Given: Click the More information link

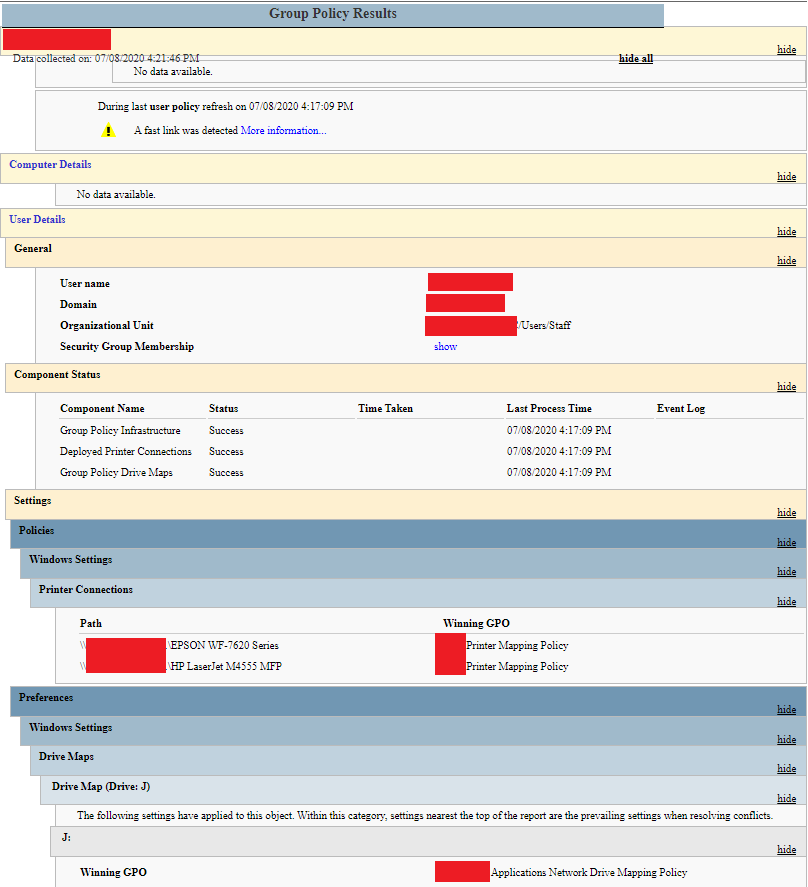Looking at the screenshot, I should pyautogui.click(x=282, y=130).
